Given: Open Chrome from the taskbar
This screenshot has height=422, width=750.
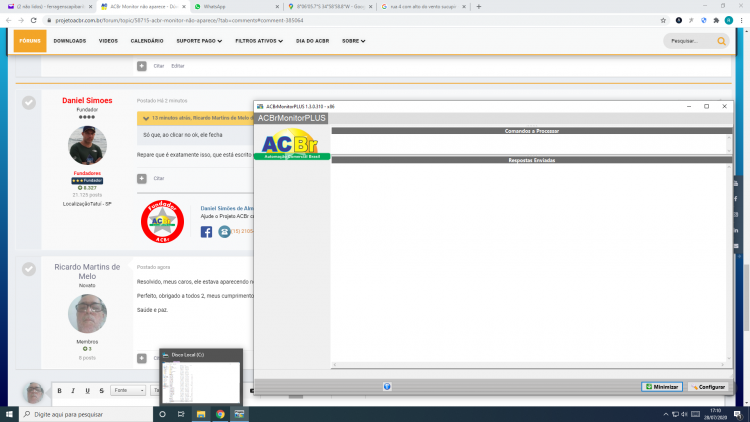Looking at the screenshot, I should point(220,414).
